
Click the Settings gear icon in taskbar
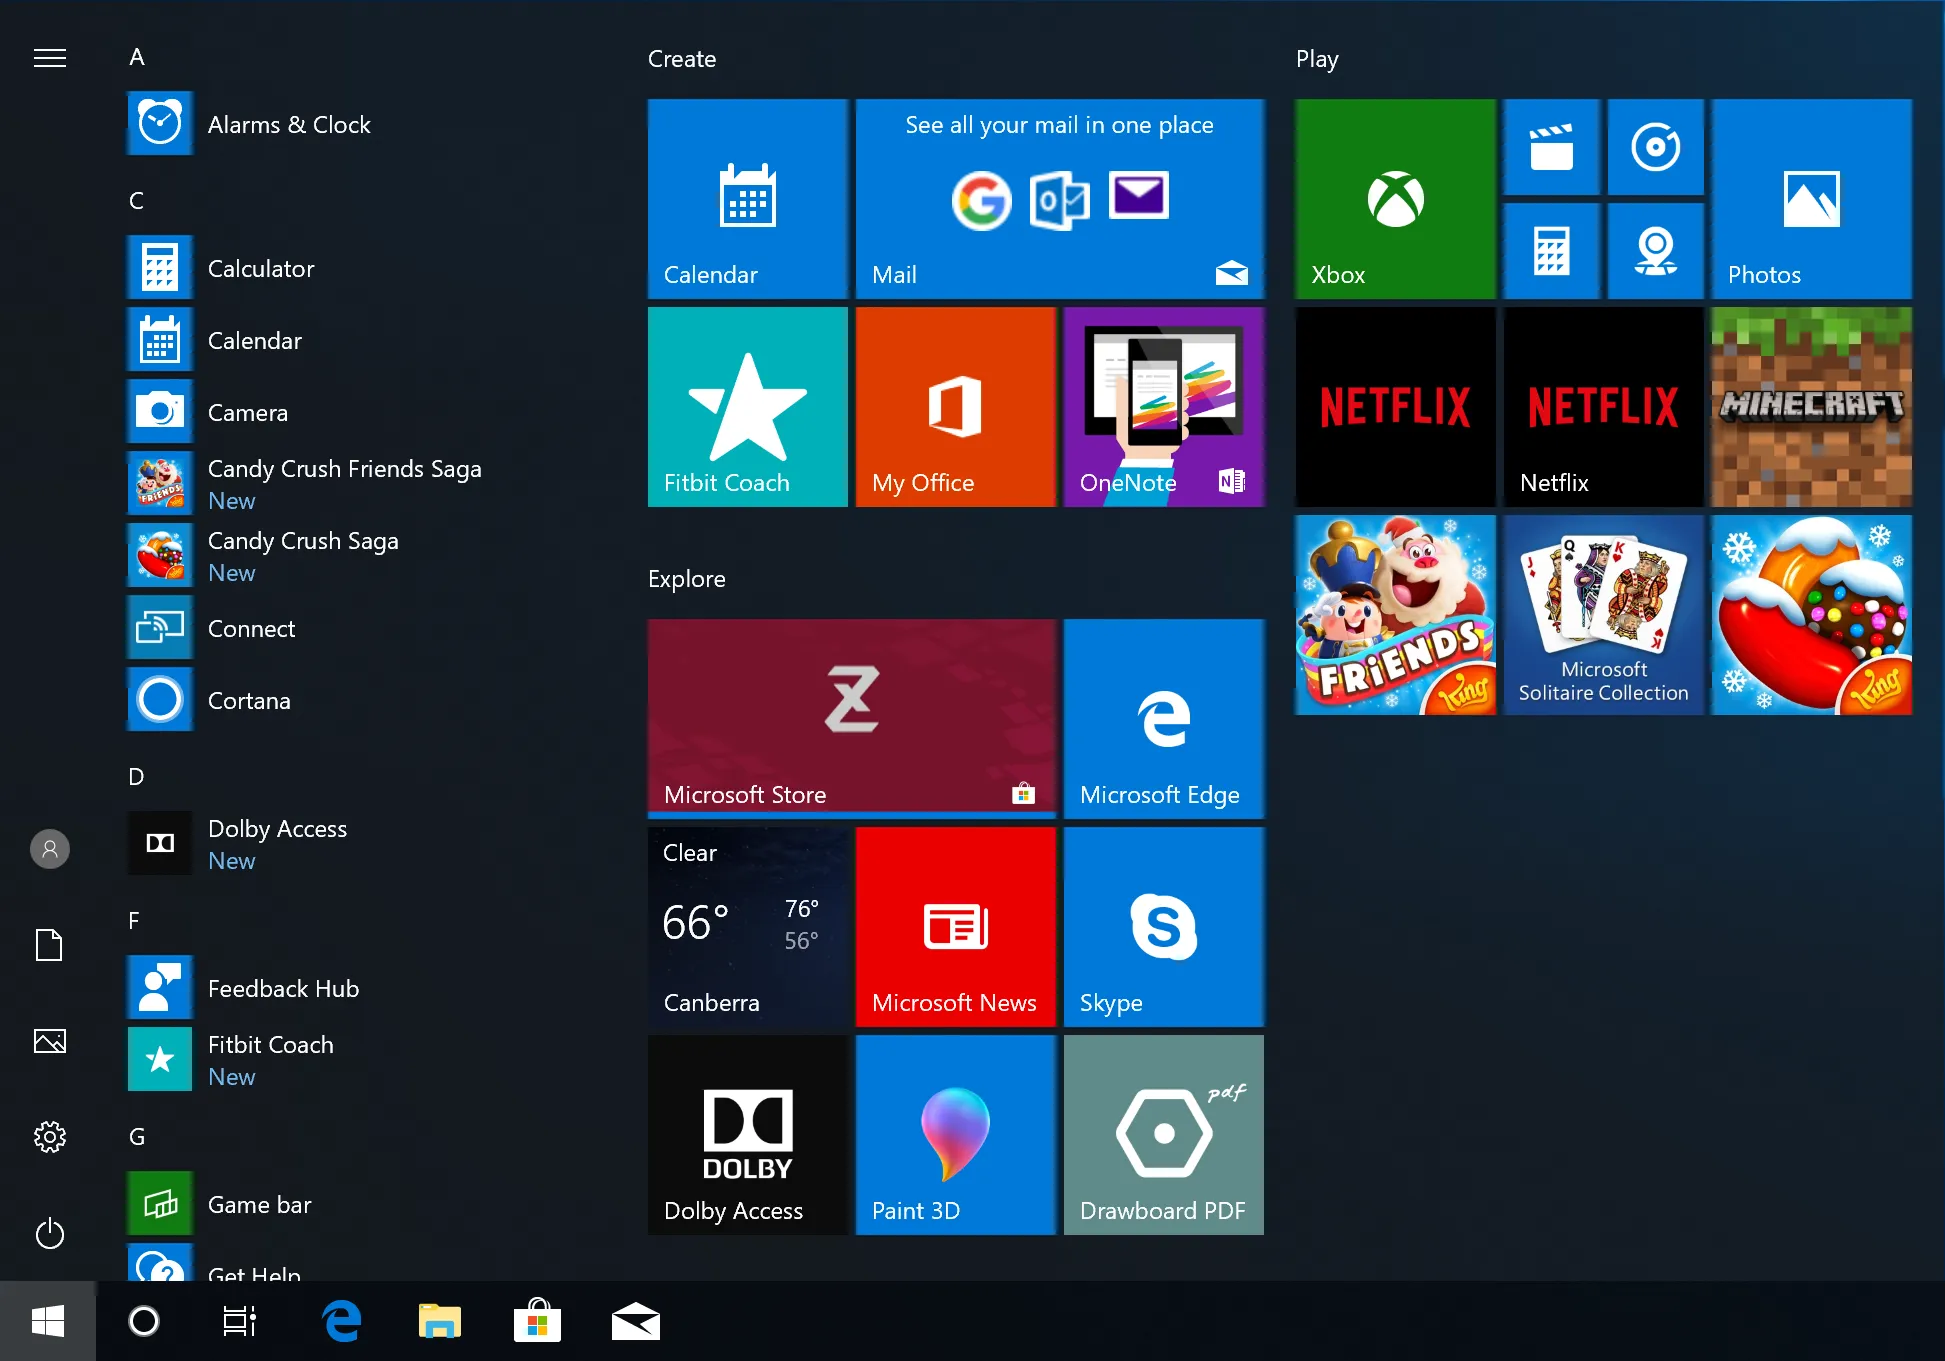tap(49, 1136)
